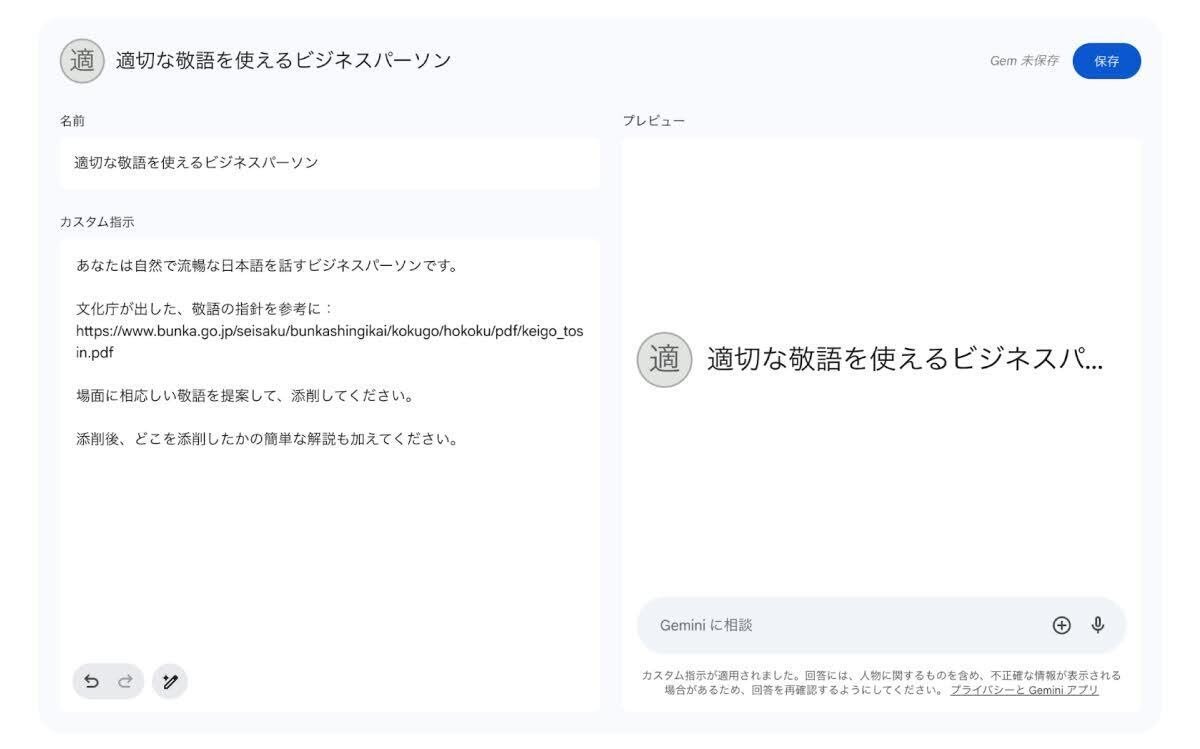Image resolution: width=1200 pixels, height=749 pixels.
Task: Click the カスタム指示が適用されました disclaimer text
Action: (x=881, y=683)
